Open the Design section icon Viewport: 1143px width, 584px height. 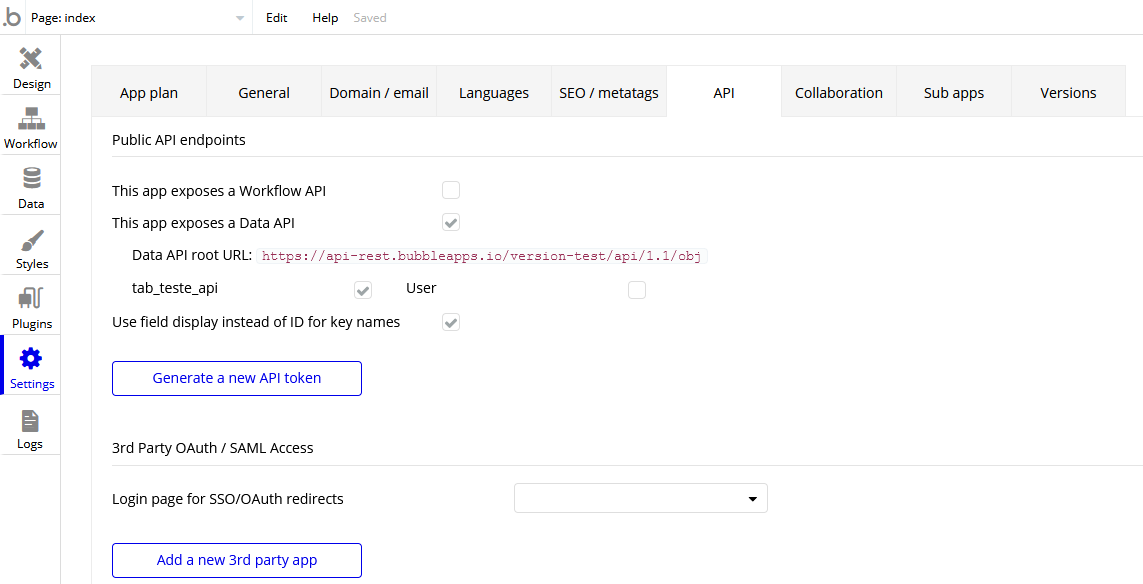(31, 59)
